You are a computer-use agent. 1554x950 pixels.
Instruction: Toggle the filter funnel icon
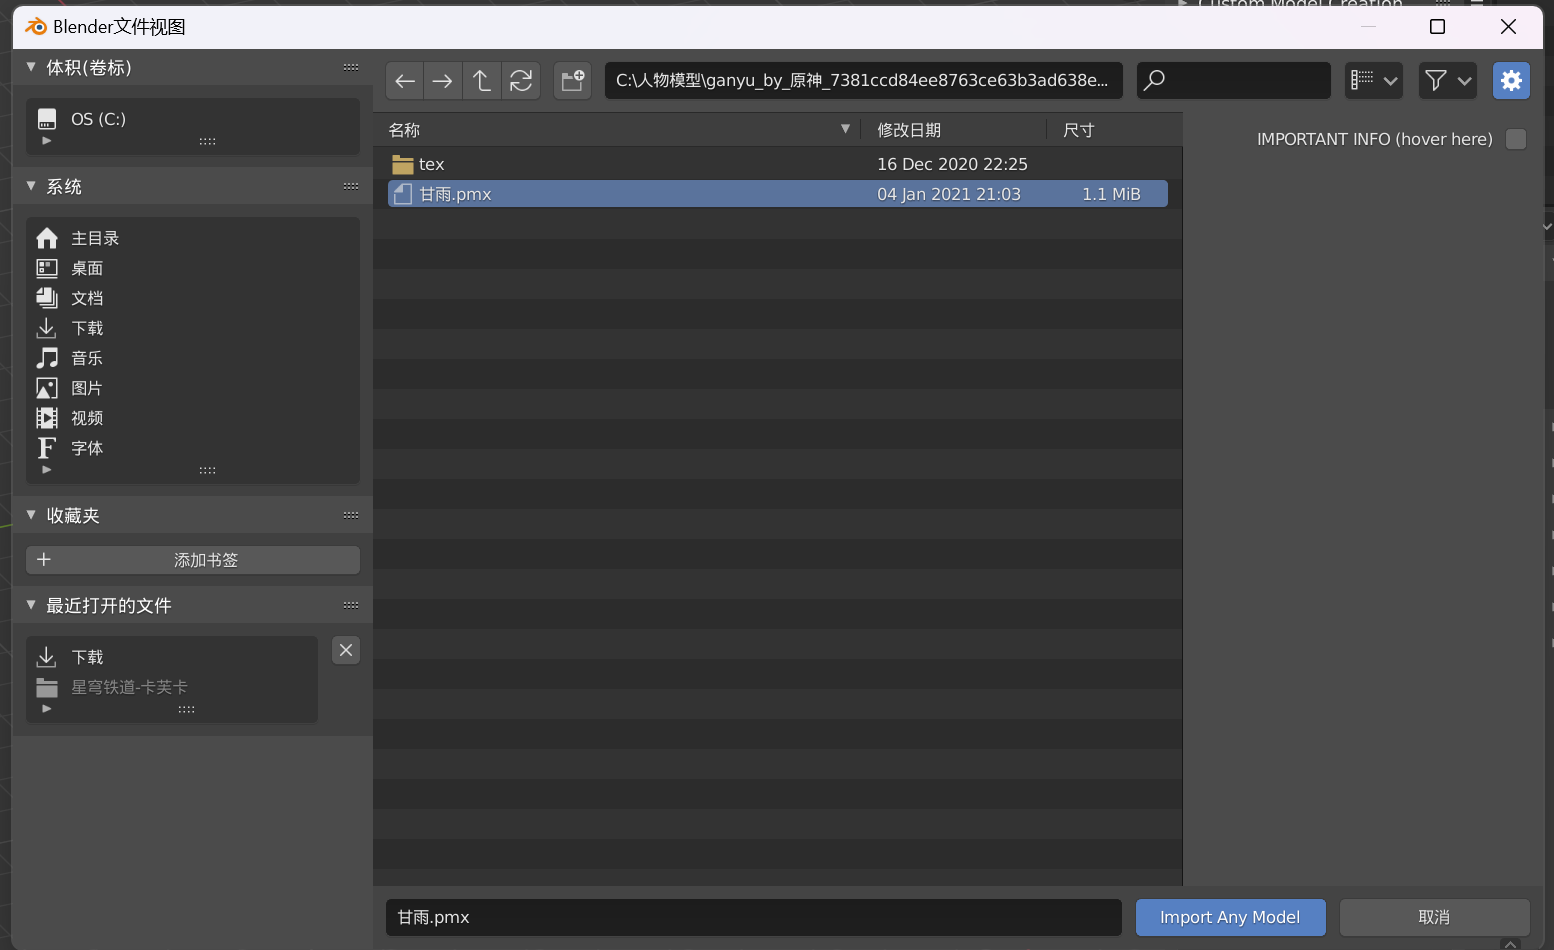click(x=1436, y=81)
